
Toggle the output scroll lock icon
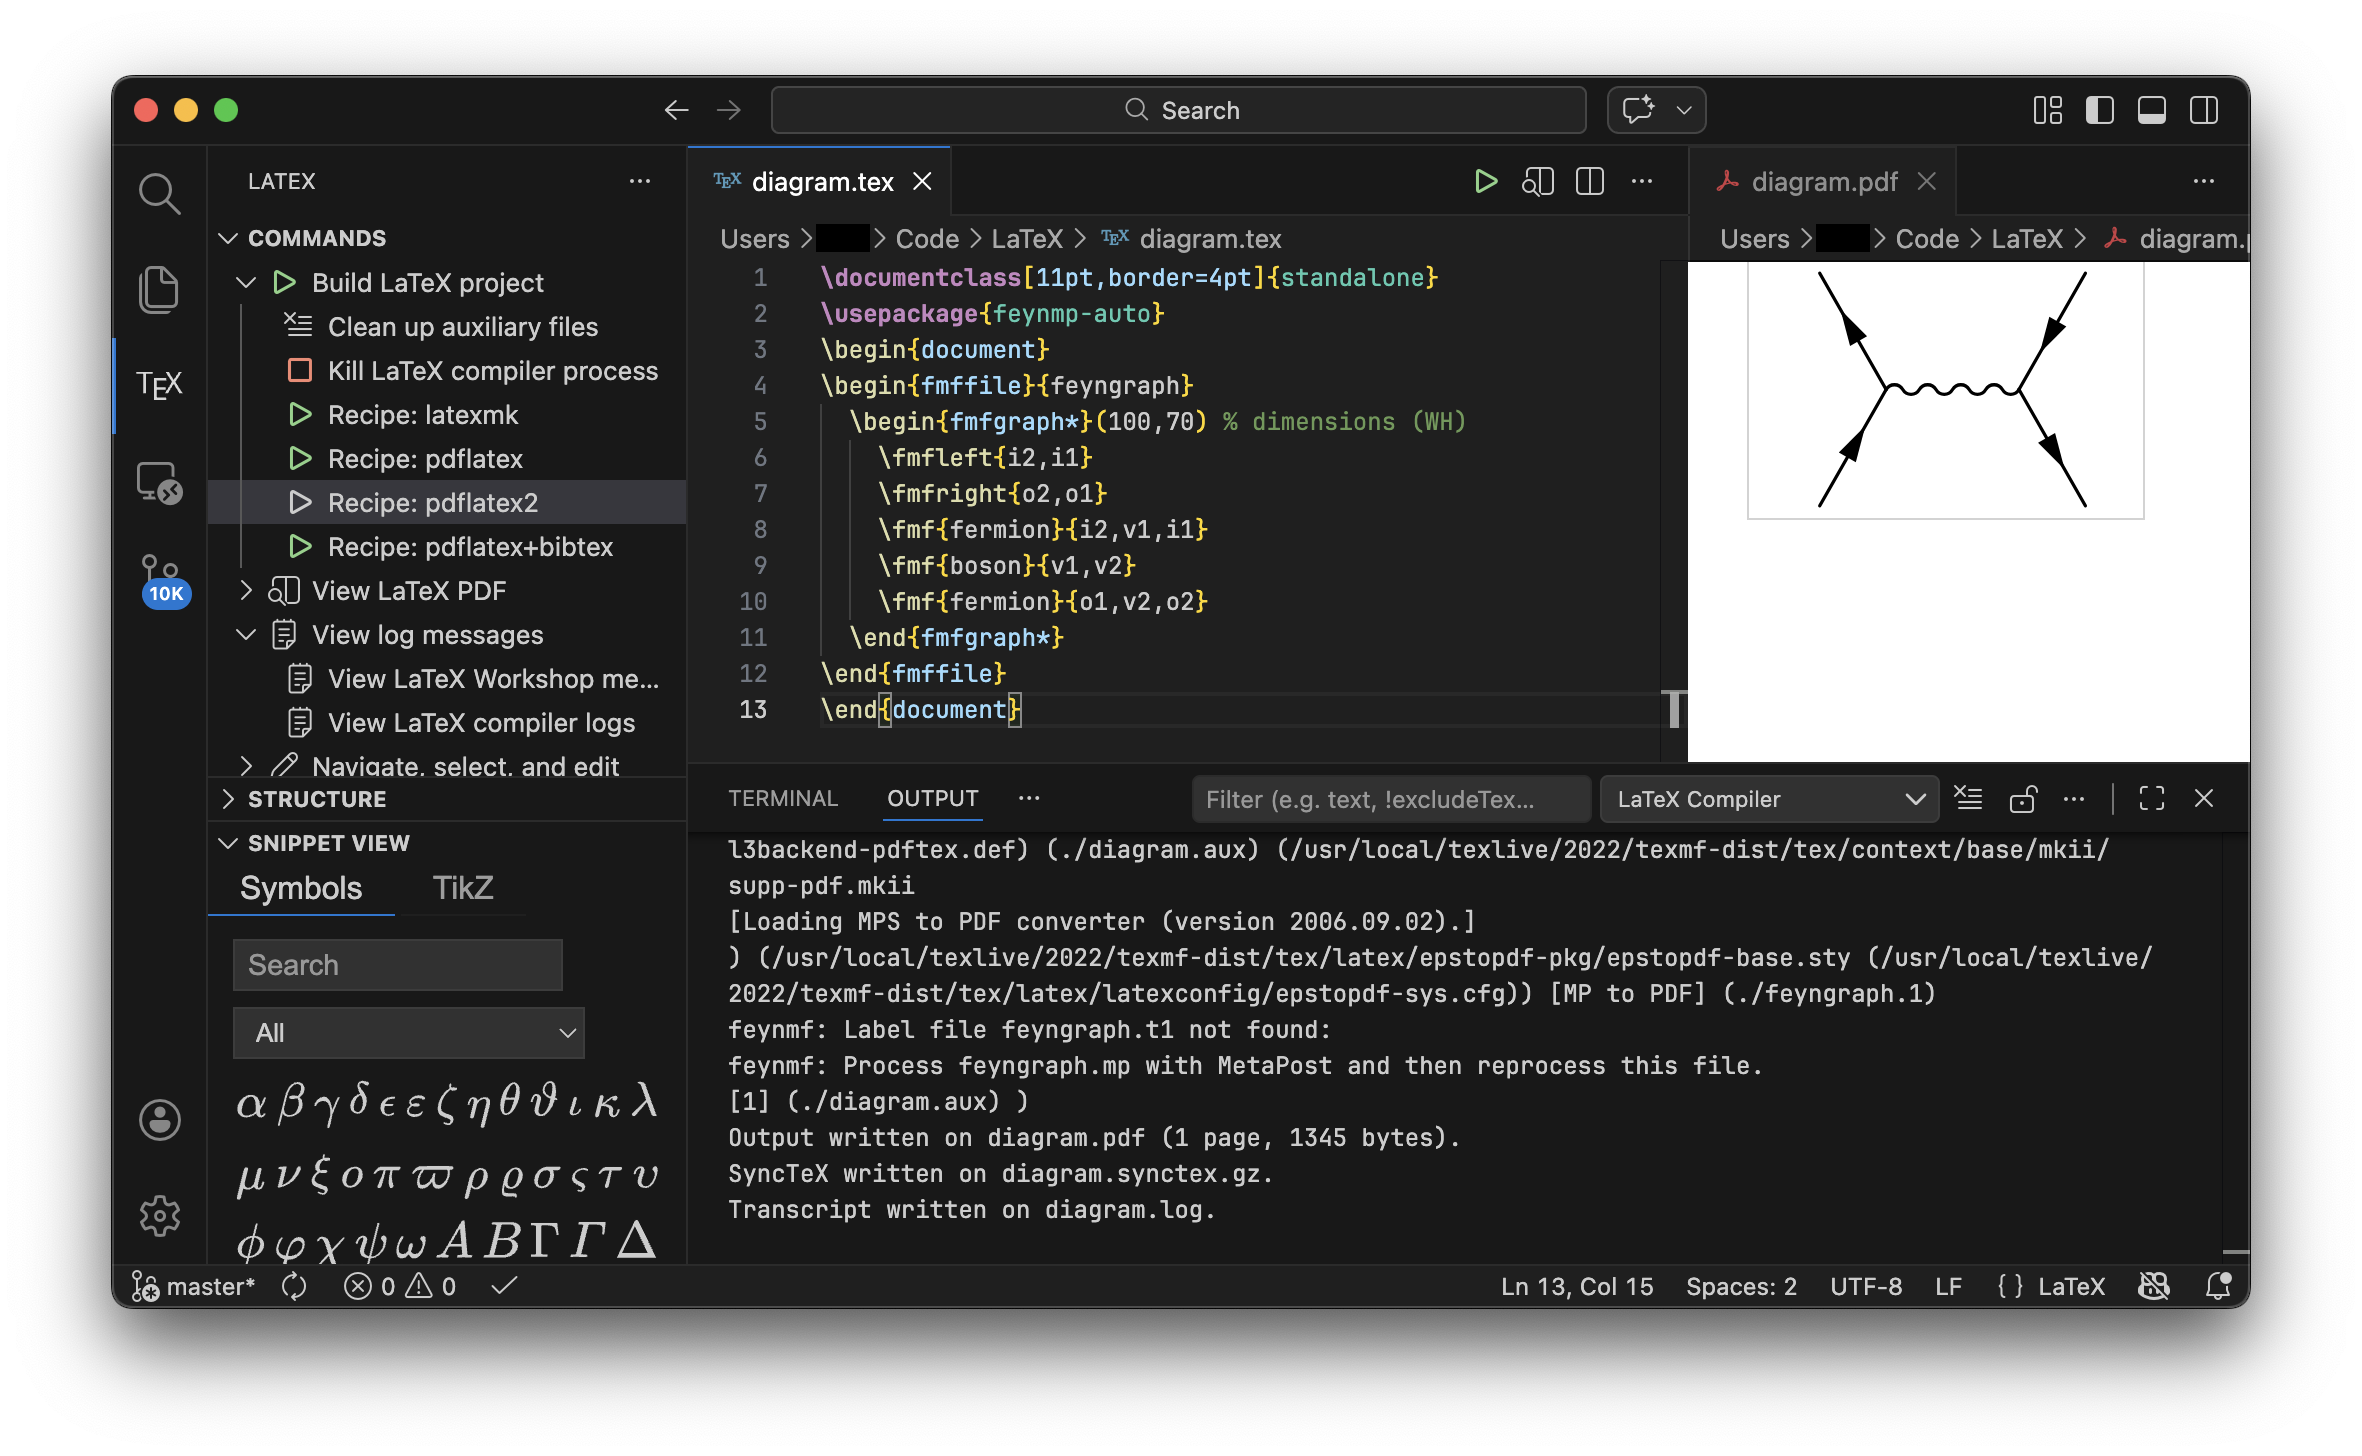click(2022, 798)
